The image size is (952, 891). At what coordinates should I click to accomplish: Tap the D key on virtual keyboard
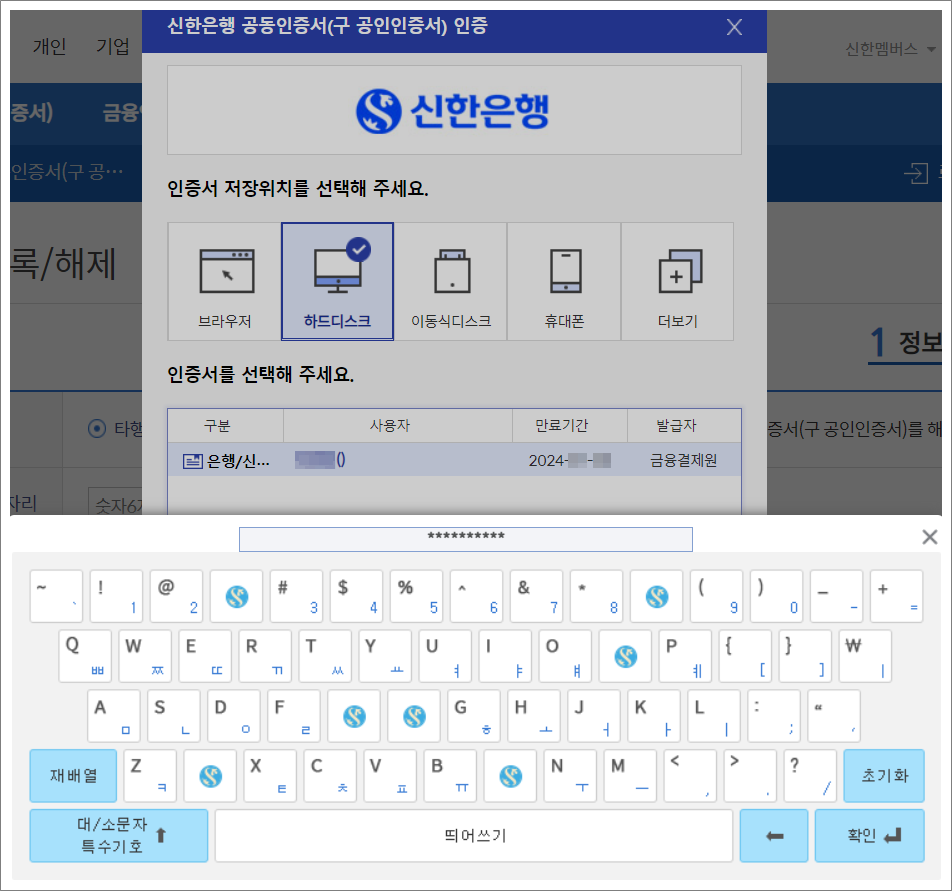point(234,716)
